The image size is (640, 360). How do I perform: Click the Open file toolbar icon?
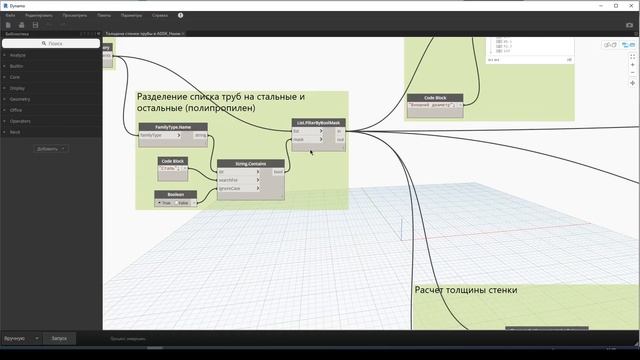22,25
